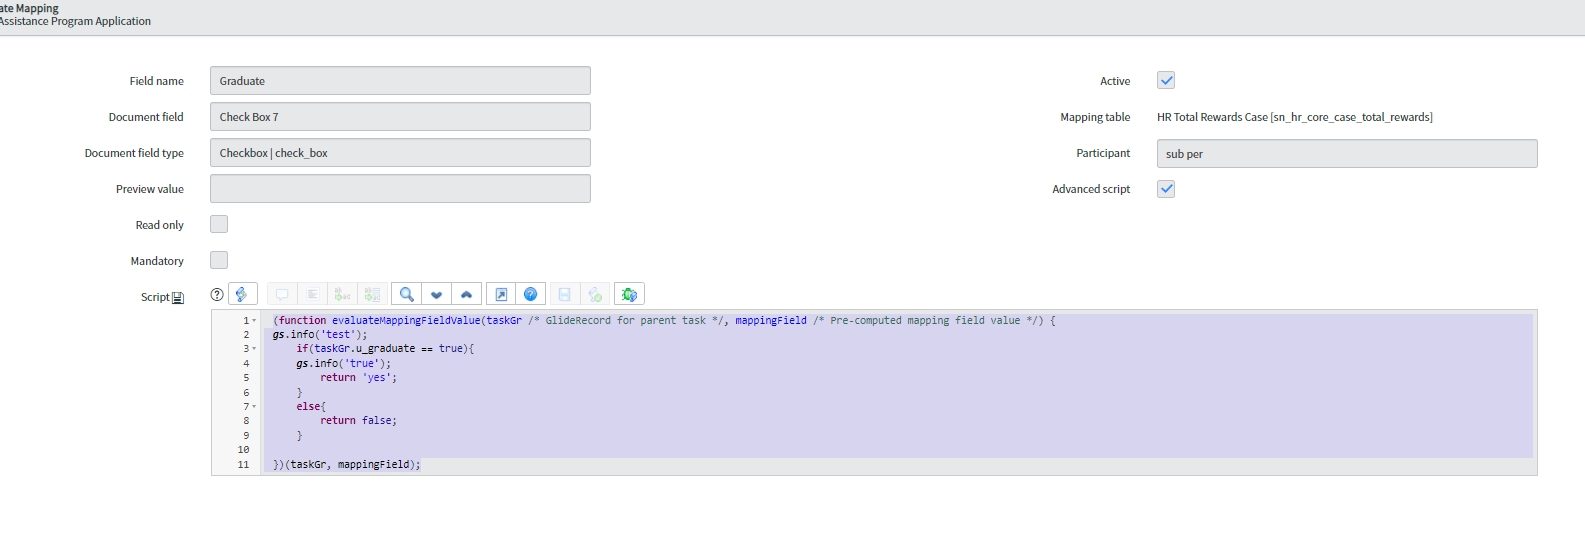This screenshot has width=1585, height=539.
Task: Click the script syntax check icon
Action: (x=595, y=294)
